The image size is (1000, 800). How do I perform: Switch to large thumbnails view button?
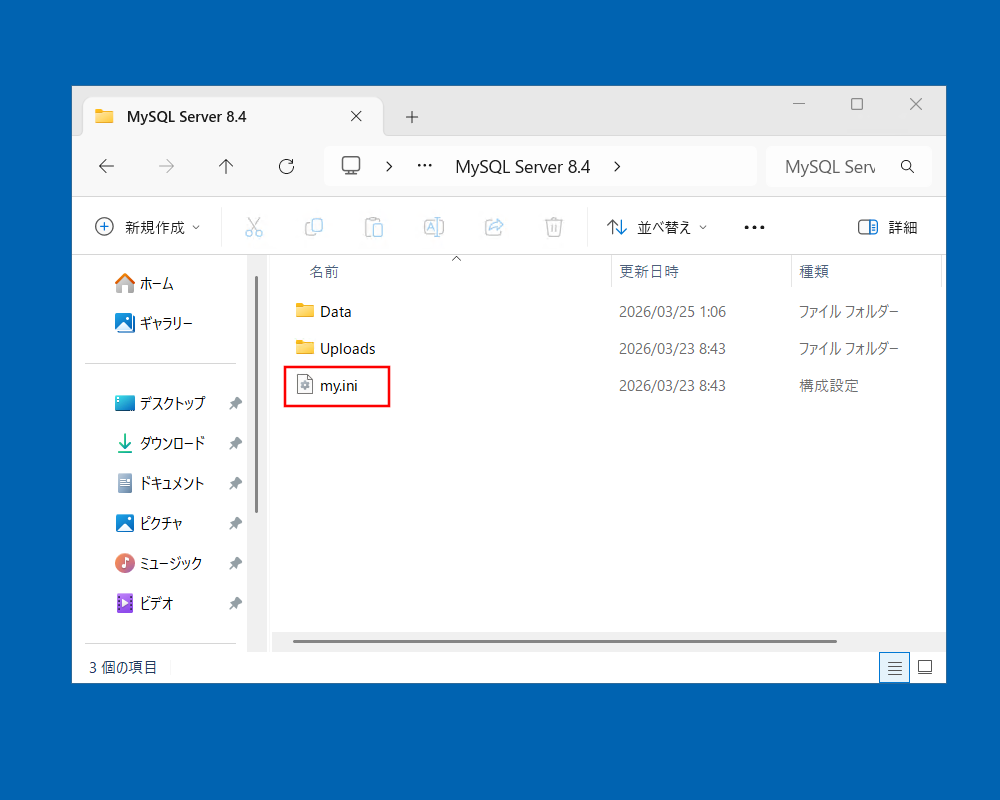pyautogui.click(x=925, y=667)
